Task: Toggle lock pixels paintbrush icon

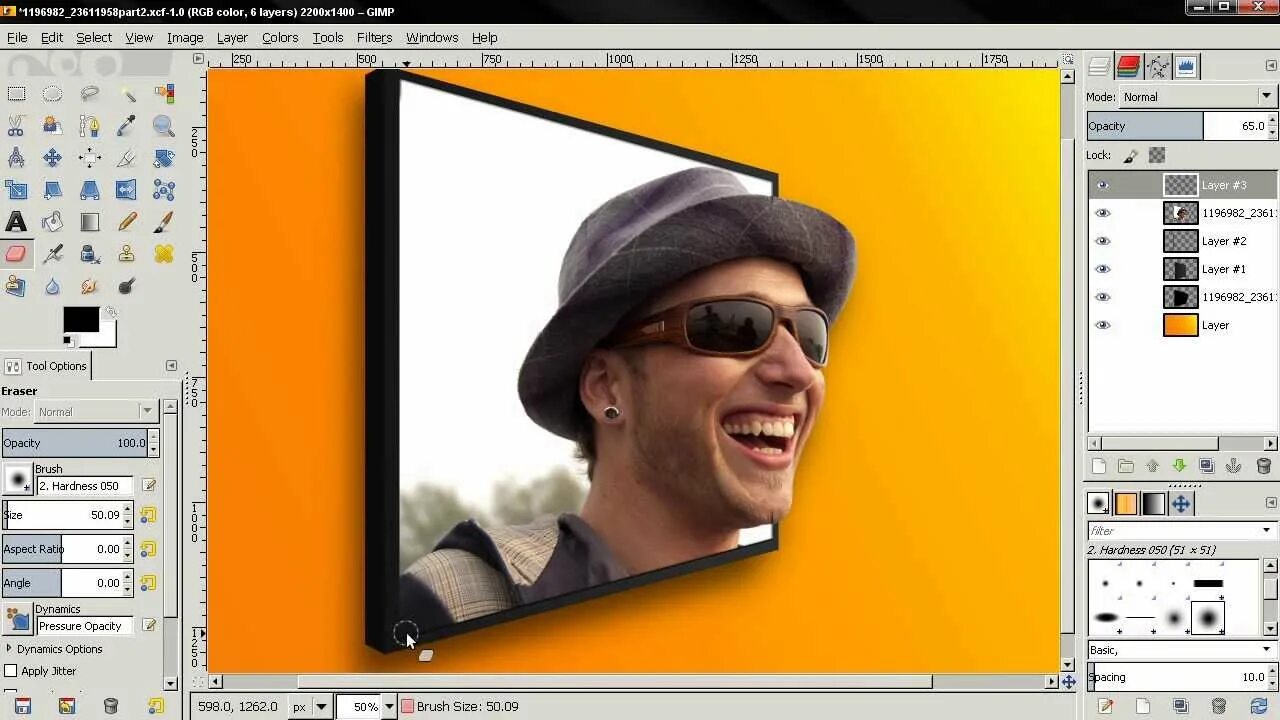Action: click(1131, 155)
